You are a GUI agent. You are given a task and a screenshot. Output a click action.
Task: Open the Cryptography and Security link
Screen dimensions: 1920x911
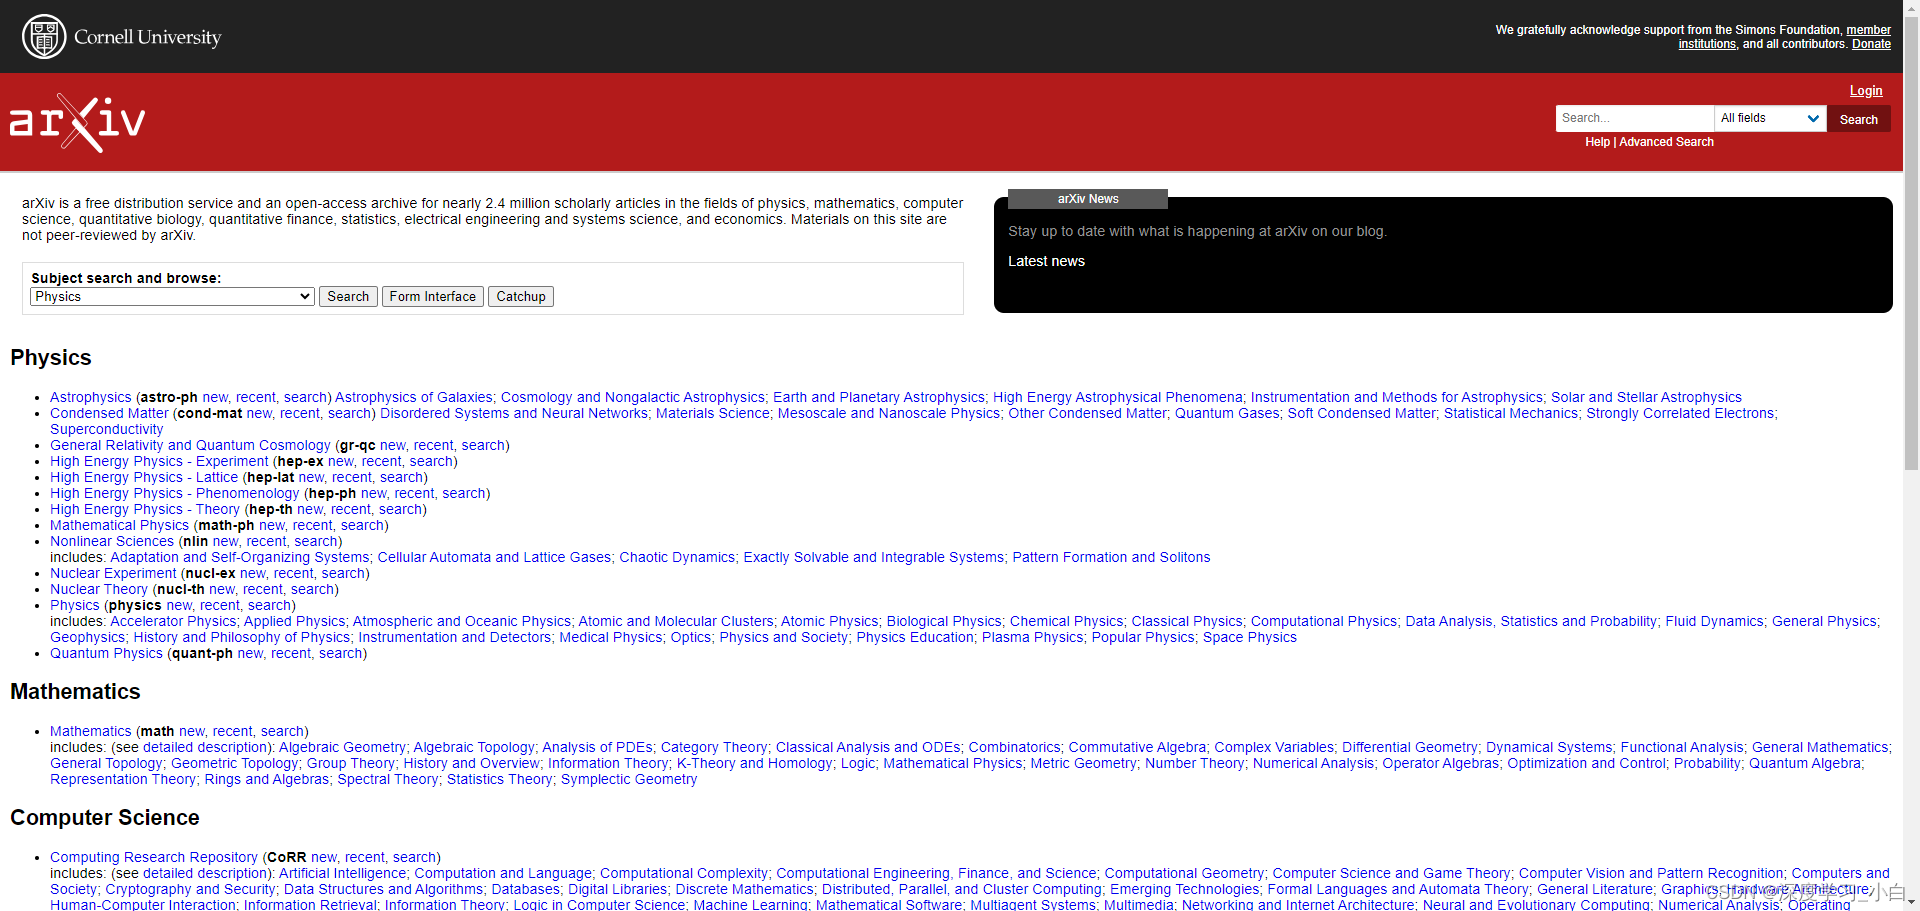coord(190,889)
